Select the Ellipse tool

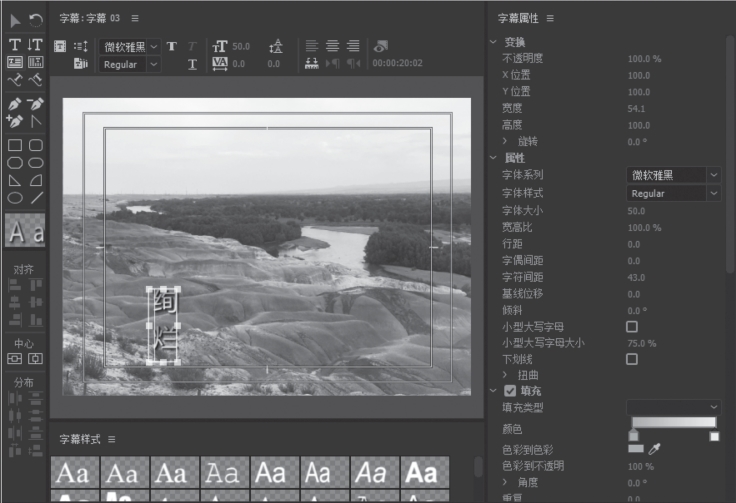point(15,198)
